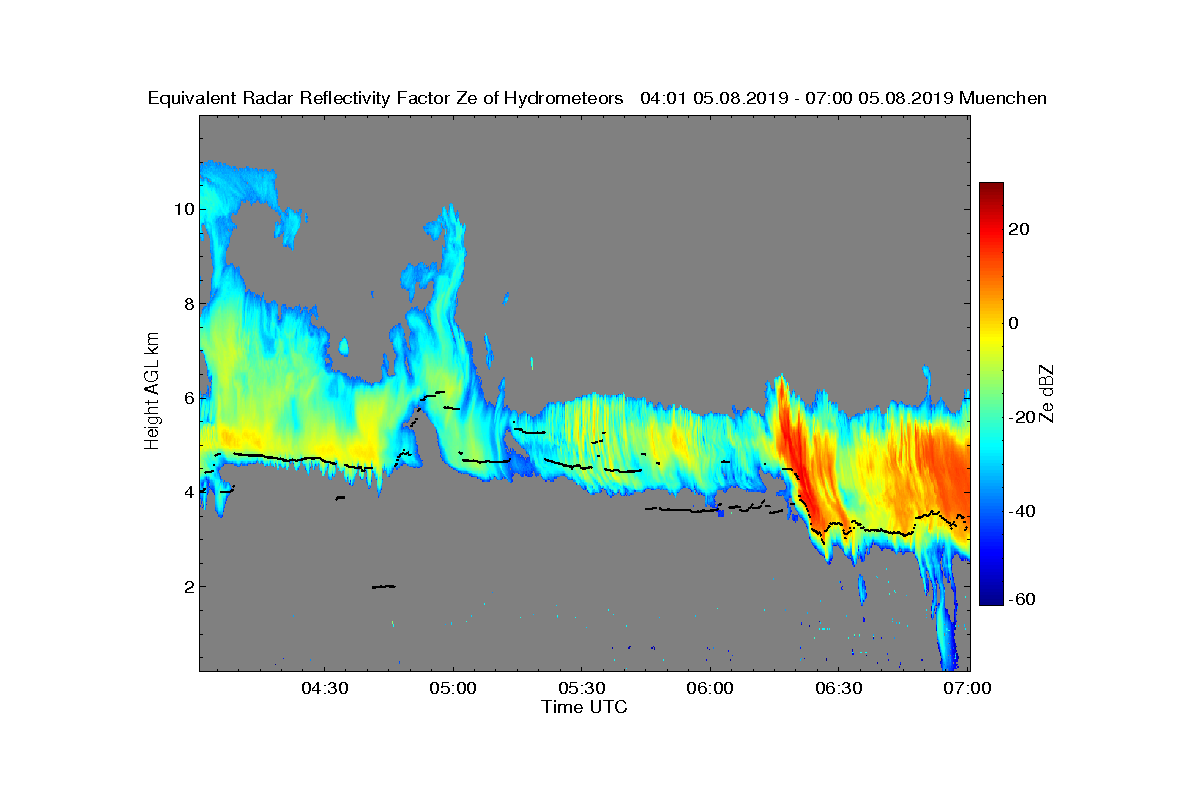Click the height tick label 6
The image size is (1200, 800).
[x=187, y=398]
